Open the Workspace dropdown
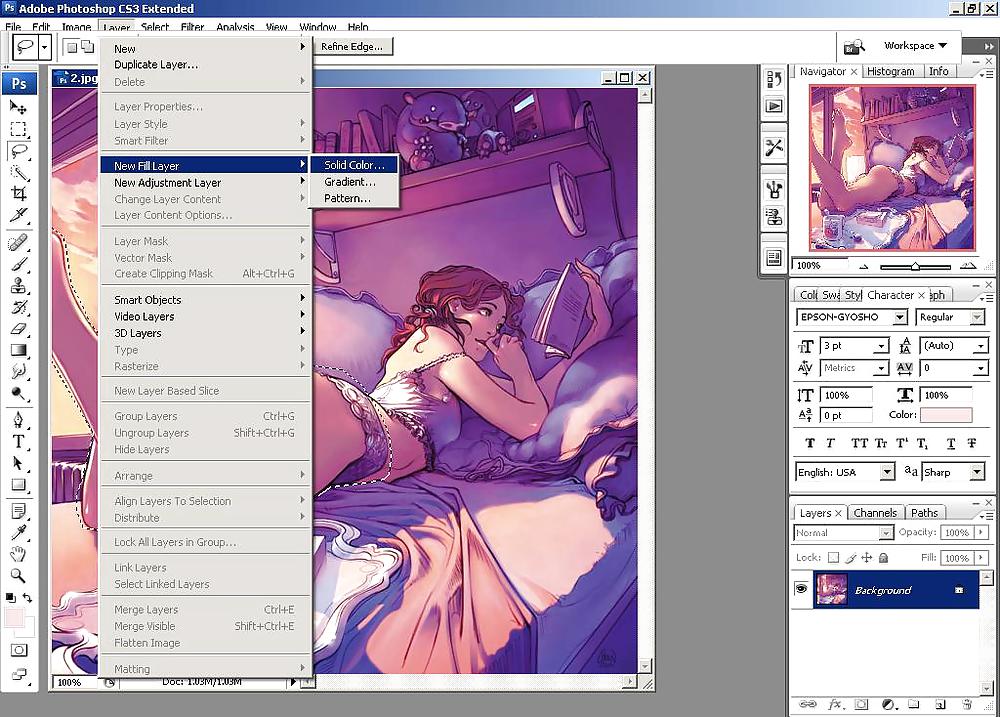Screen dimensions: 1000x717 point(915,46)
